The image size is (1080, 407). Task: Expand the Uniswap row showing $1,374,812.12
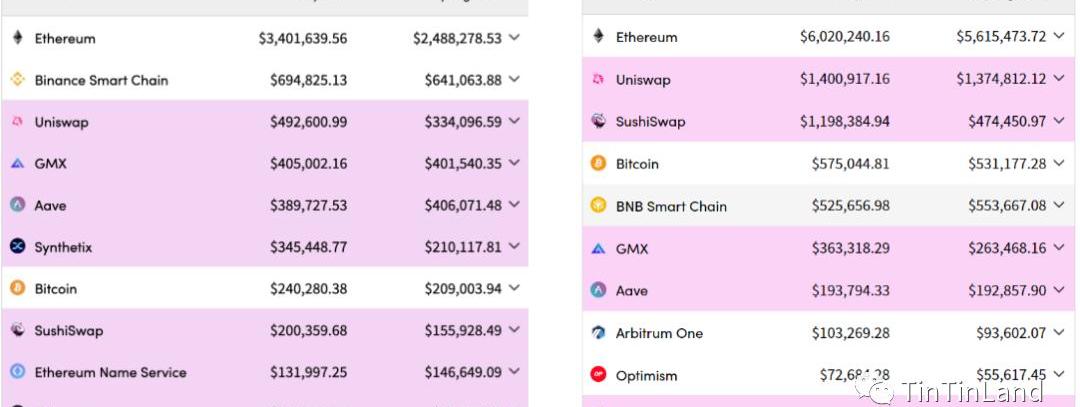click(1059, 79)
